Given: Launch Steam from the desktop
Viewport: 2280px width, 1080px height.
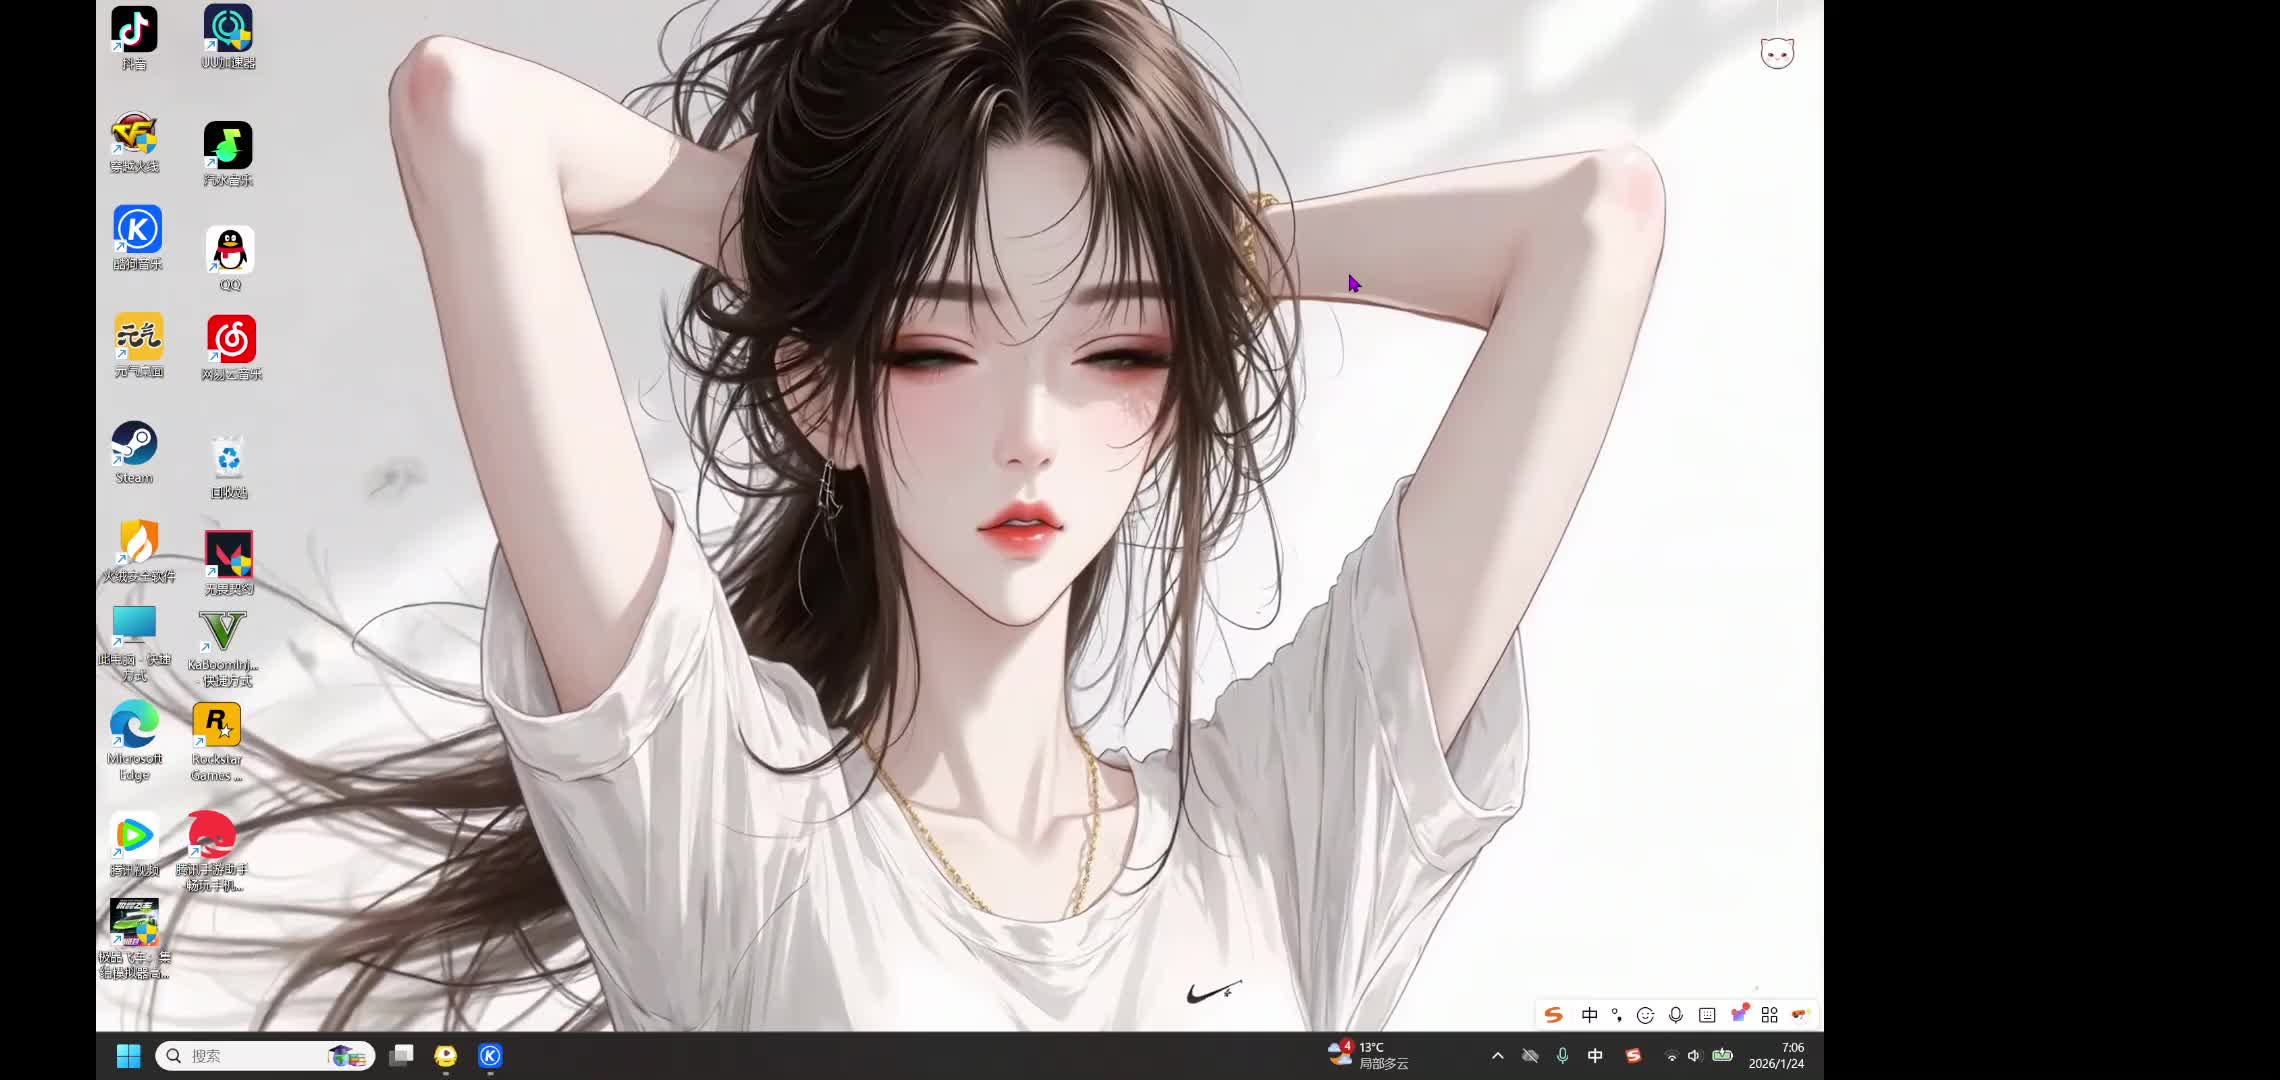Looking at the screenshot, I should point(135,443).
